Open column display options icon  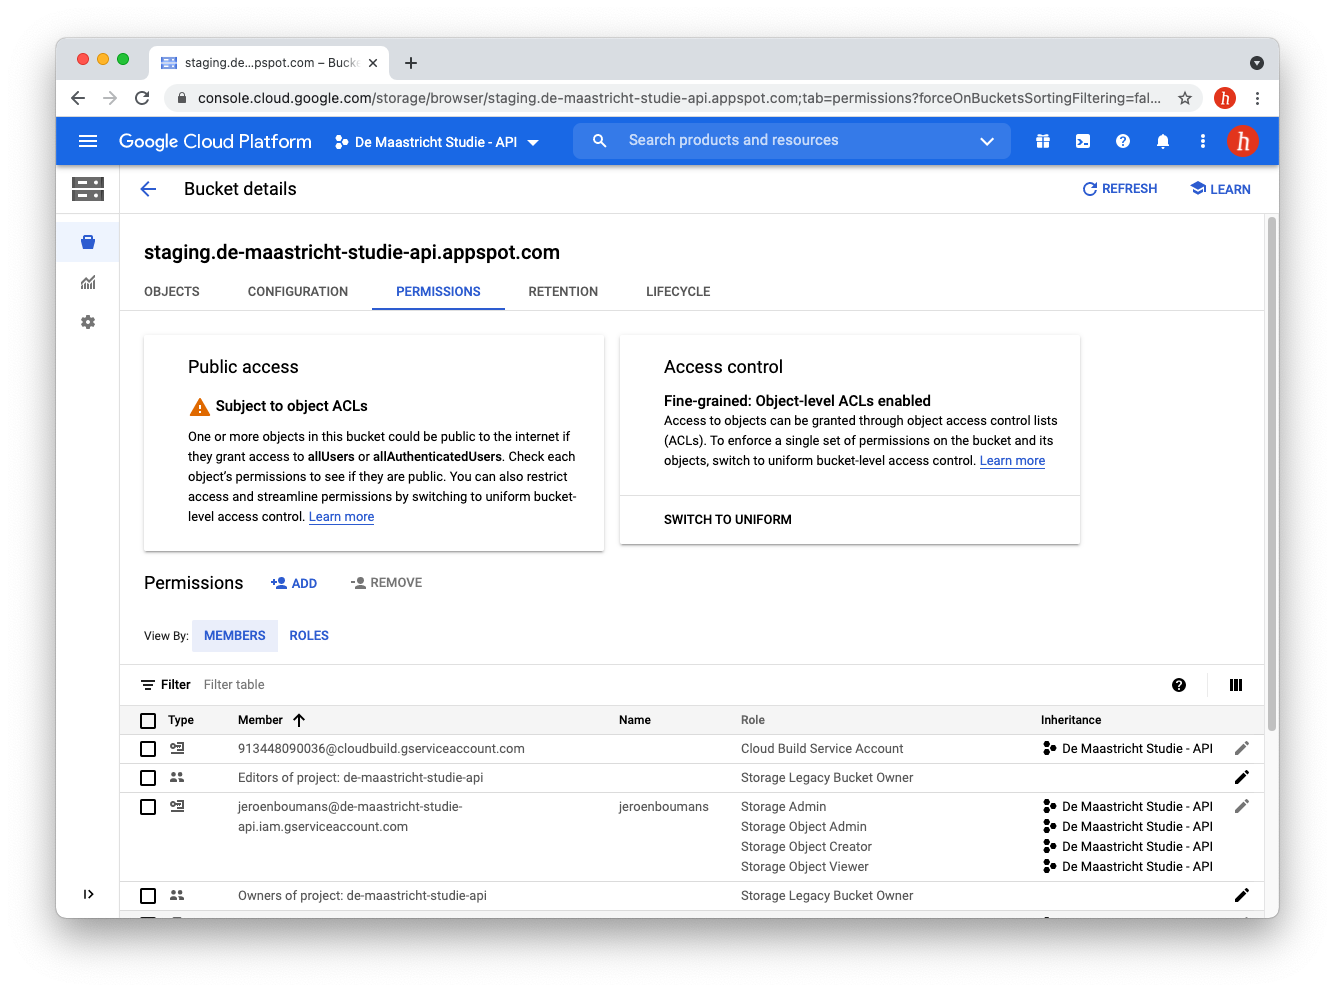pyautogui.click(x=1236, y=685)
